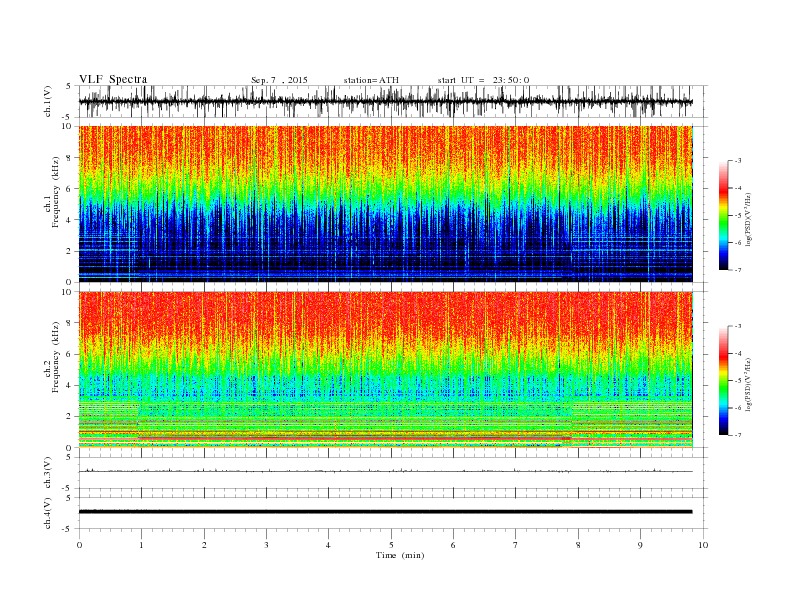This screenshot has width=792, height=612.
Task: Click the ch.1 spectrogram color scale bar
Action: (723, 215)
